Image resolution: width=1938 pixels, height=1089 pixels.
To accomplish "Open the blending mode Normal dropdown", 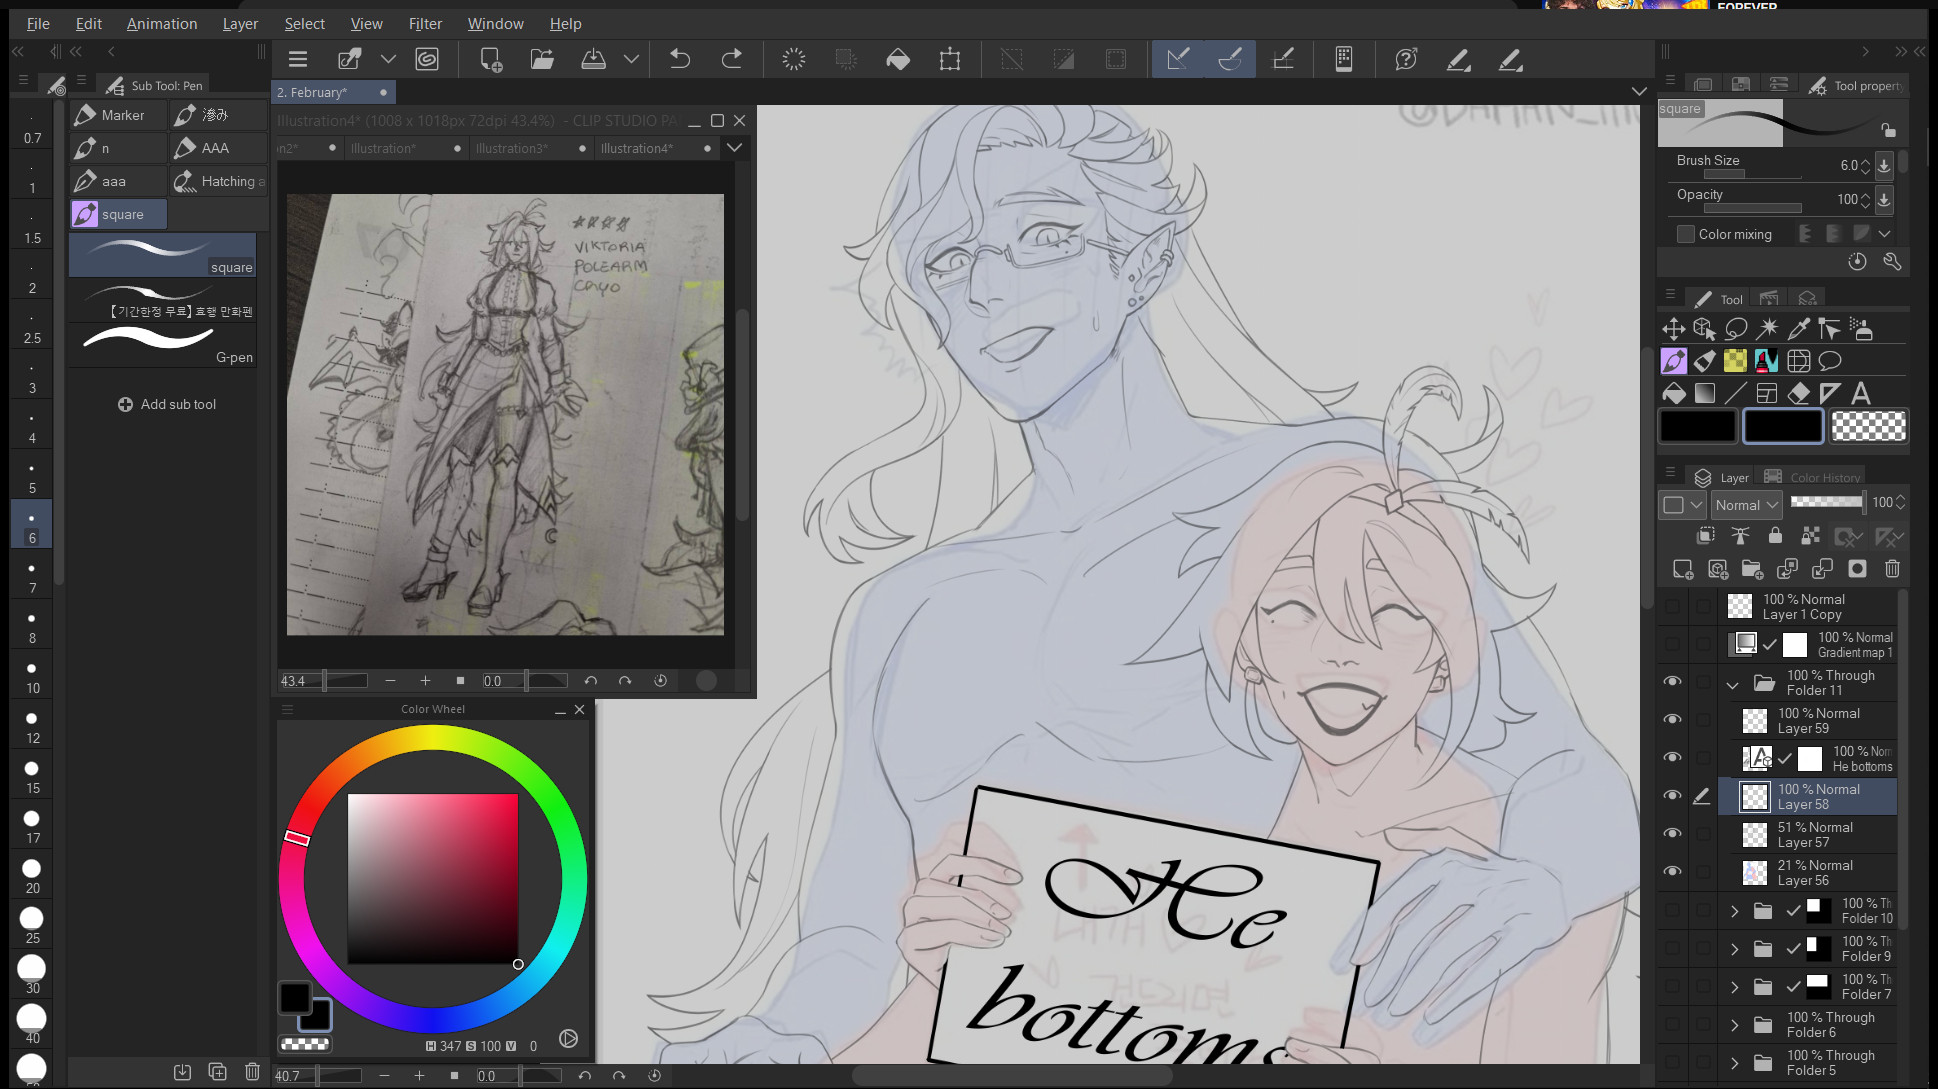I will click(1746, 505).
